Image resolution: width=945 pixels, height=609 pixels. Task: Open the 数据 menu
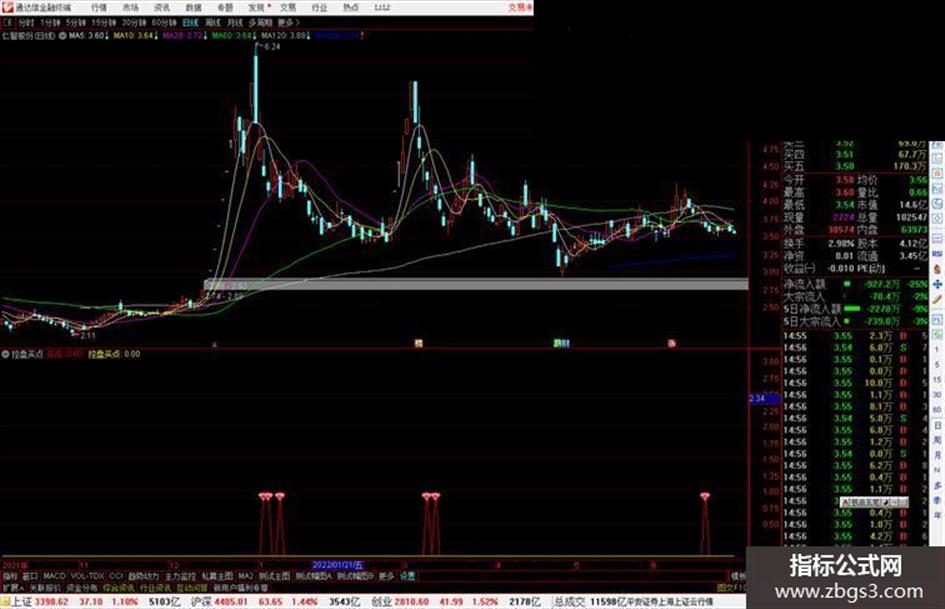193,7
